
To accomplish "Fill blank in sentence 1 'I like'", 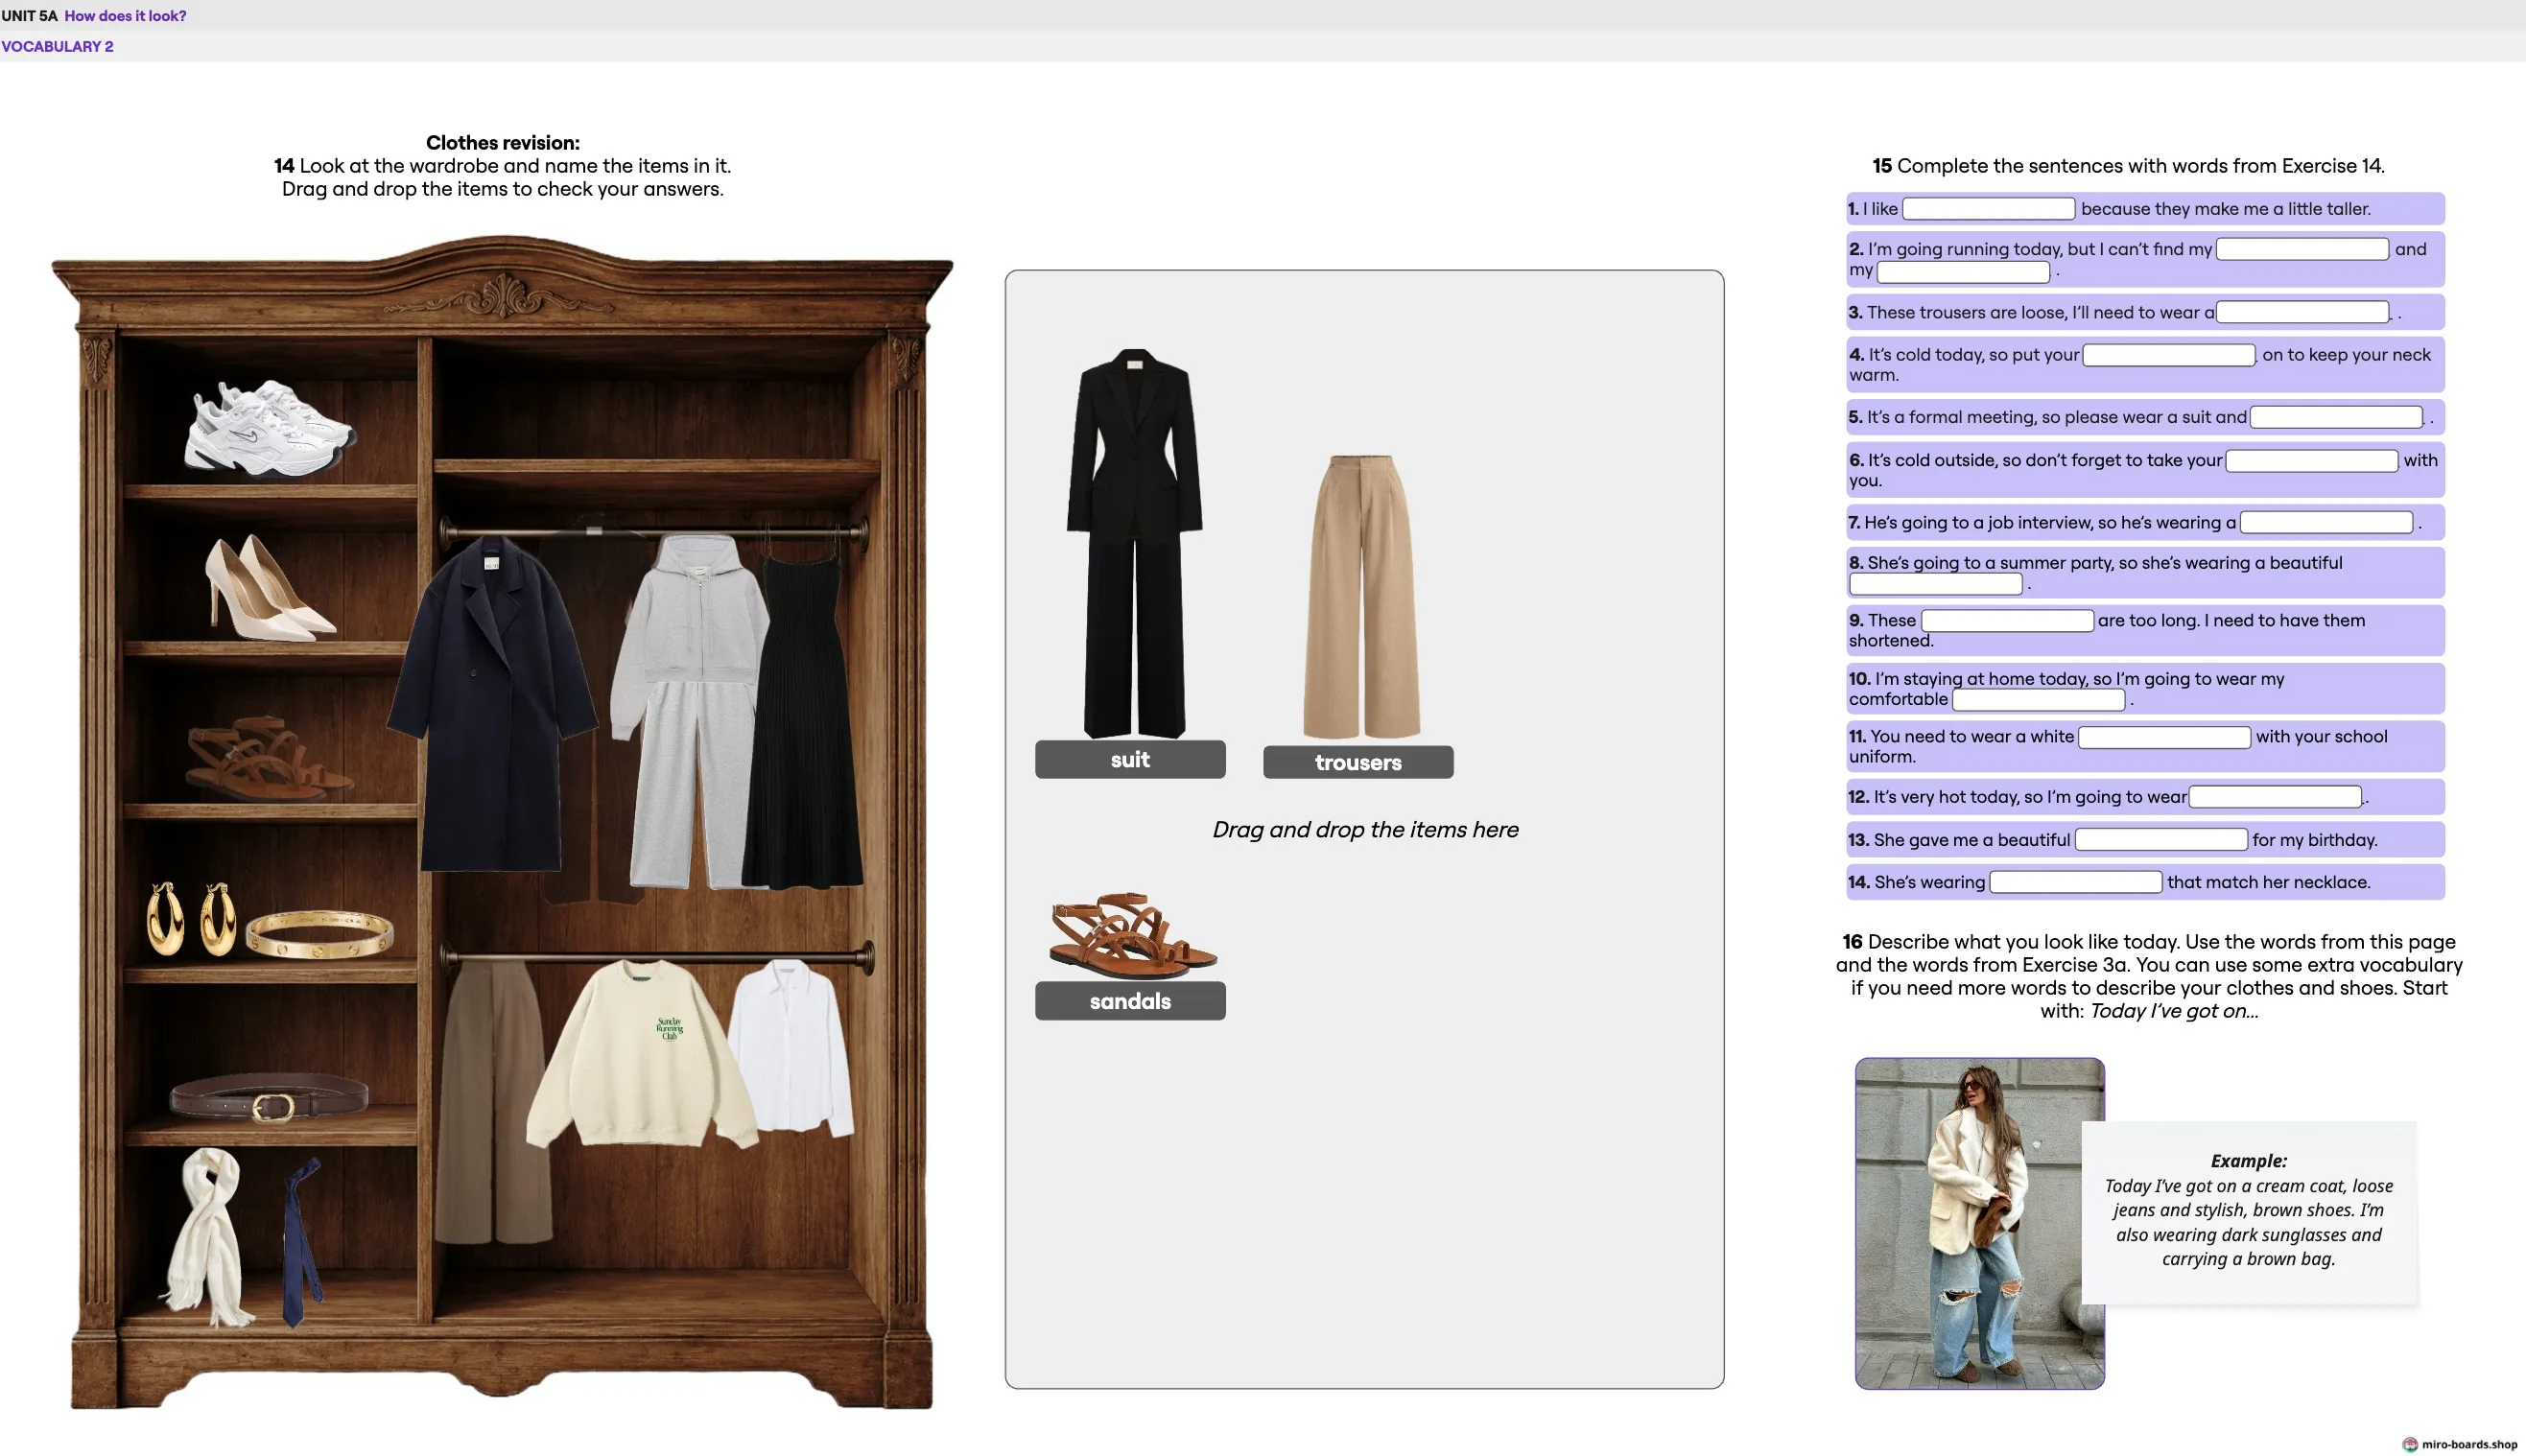I will (x=1988, y=209).
